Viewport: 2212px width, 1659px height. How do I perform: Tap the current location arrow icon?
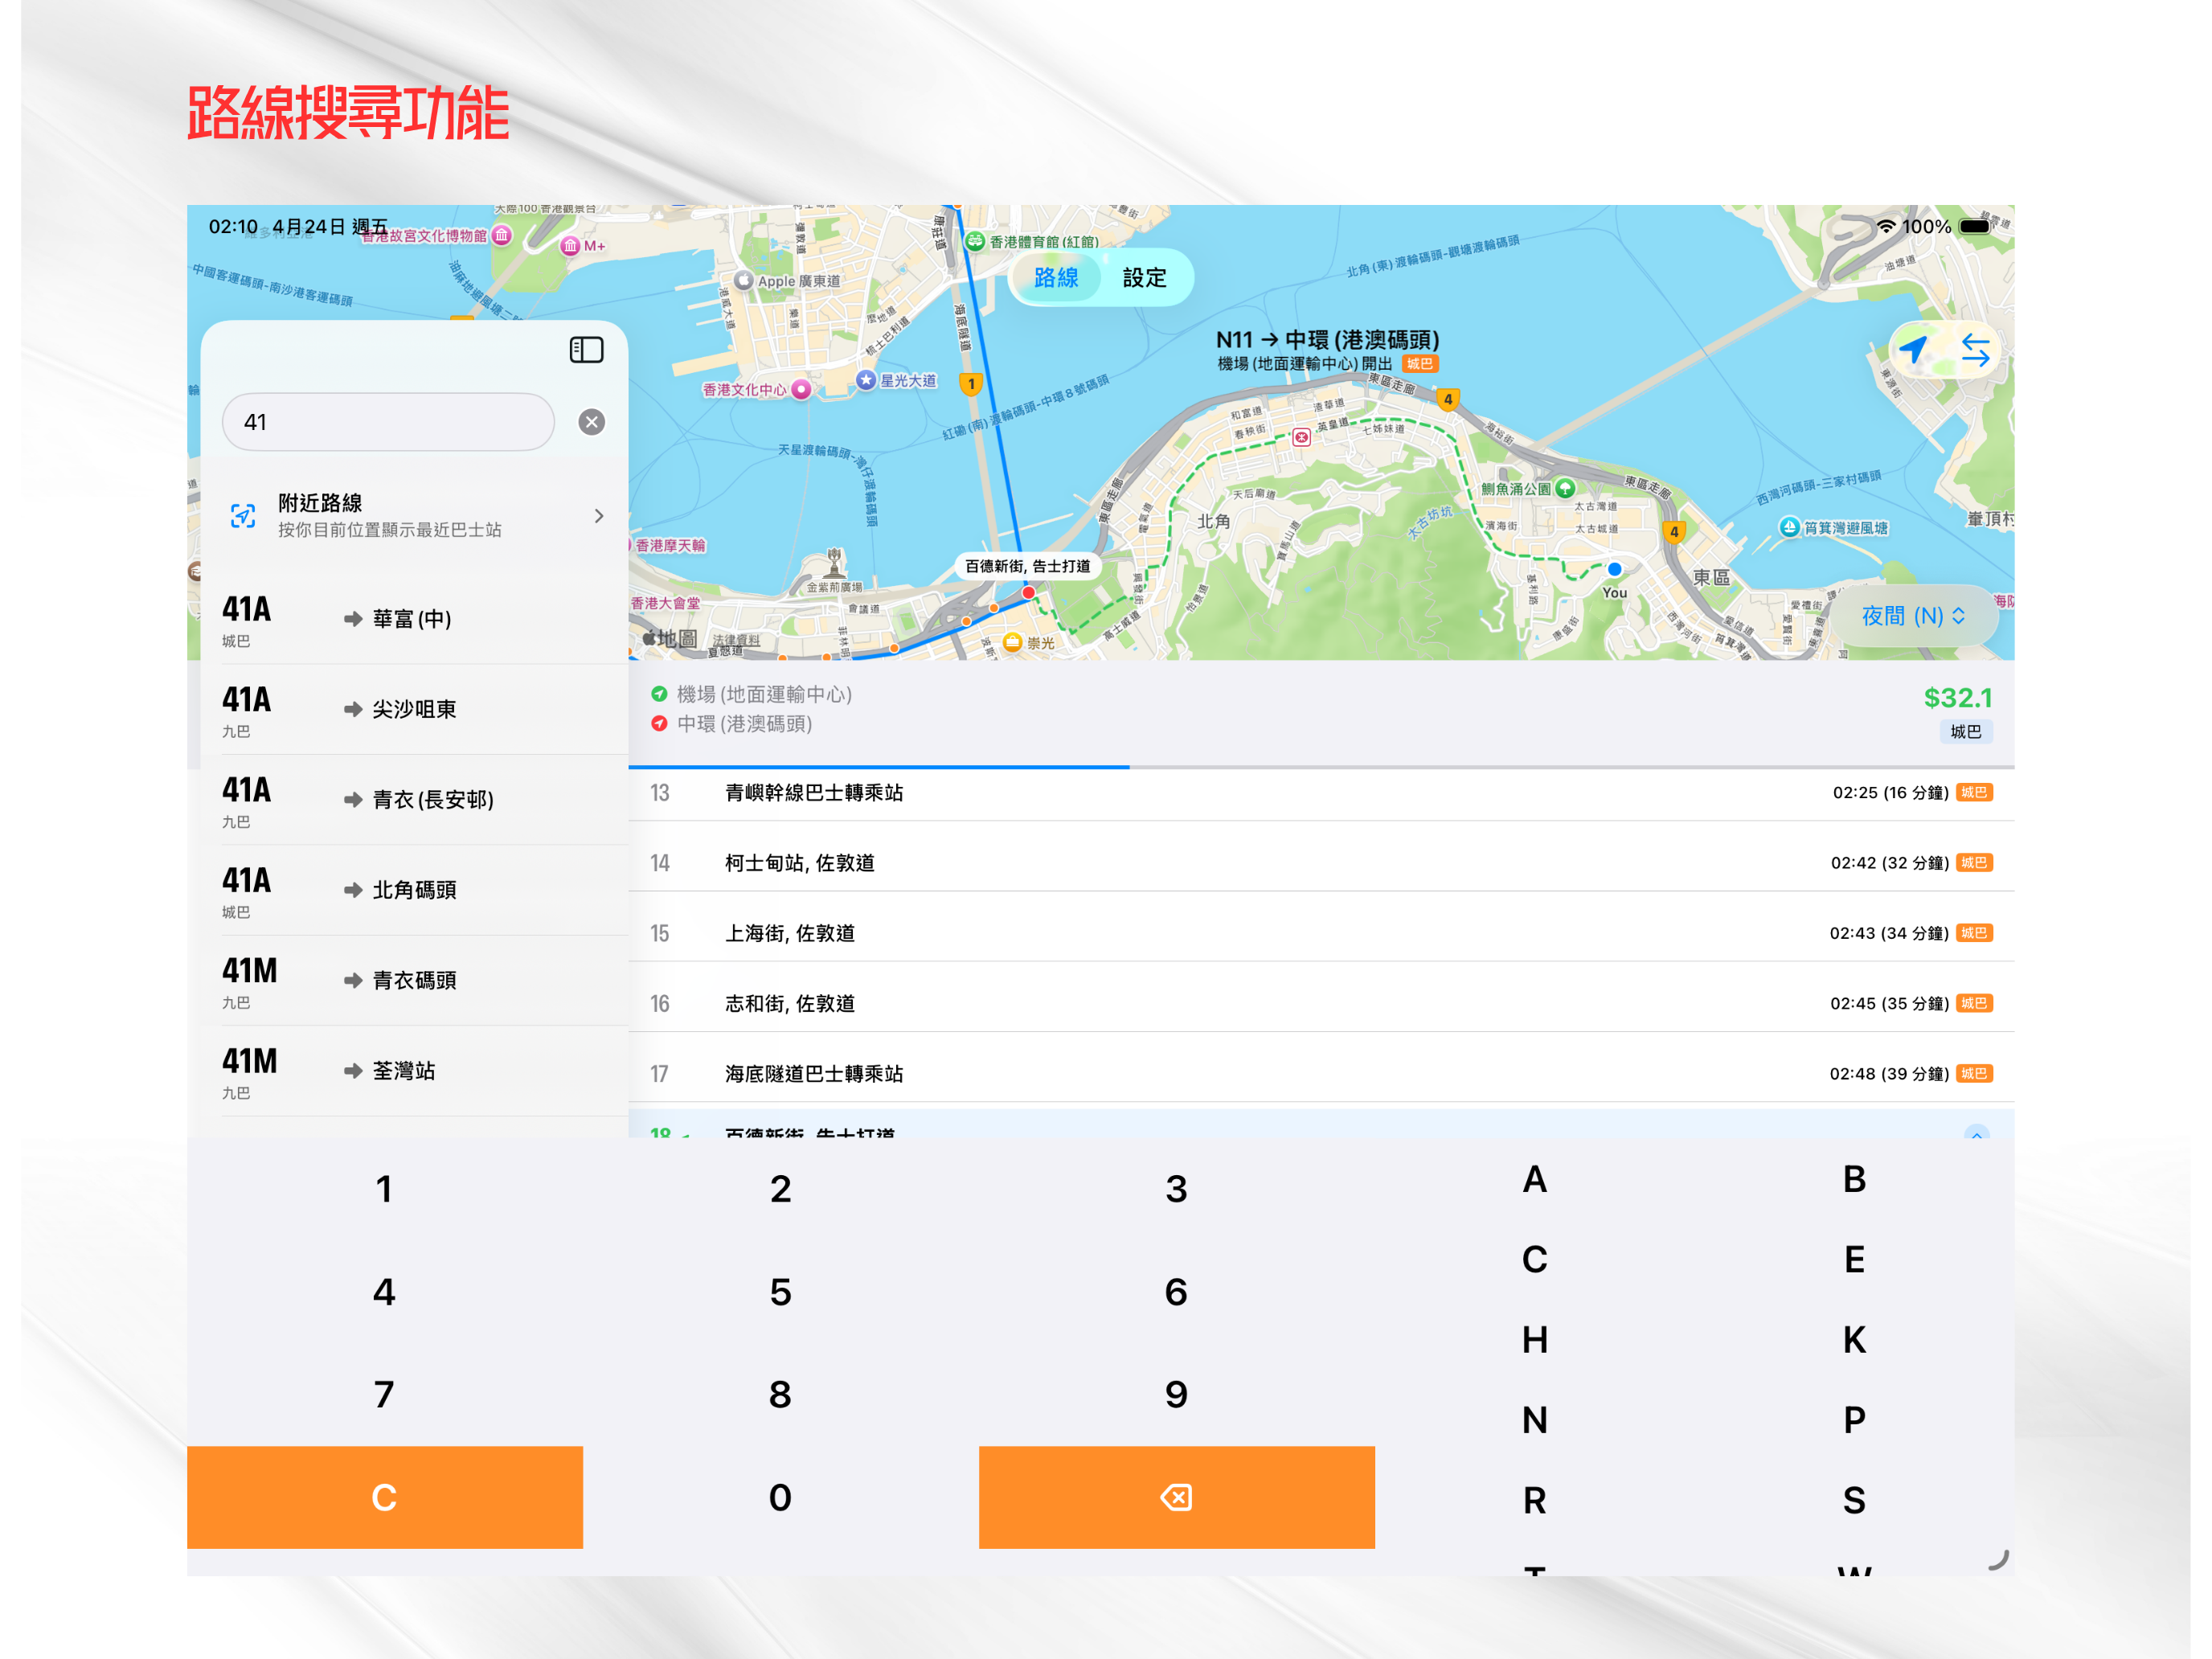pos(1913,350)
